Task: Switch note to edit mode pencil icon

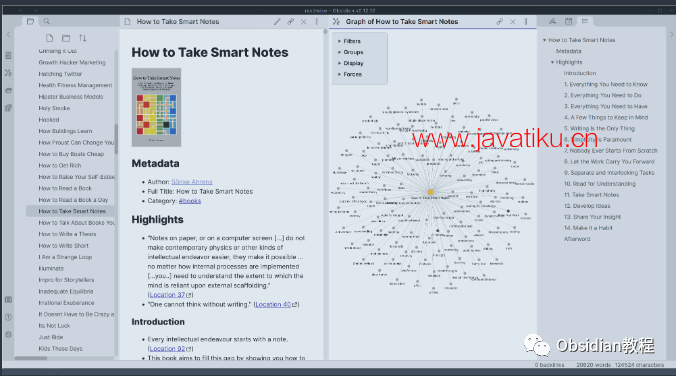Action: [277, 22]
